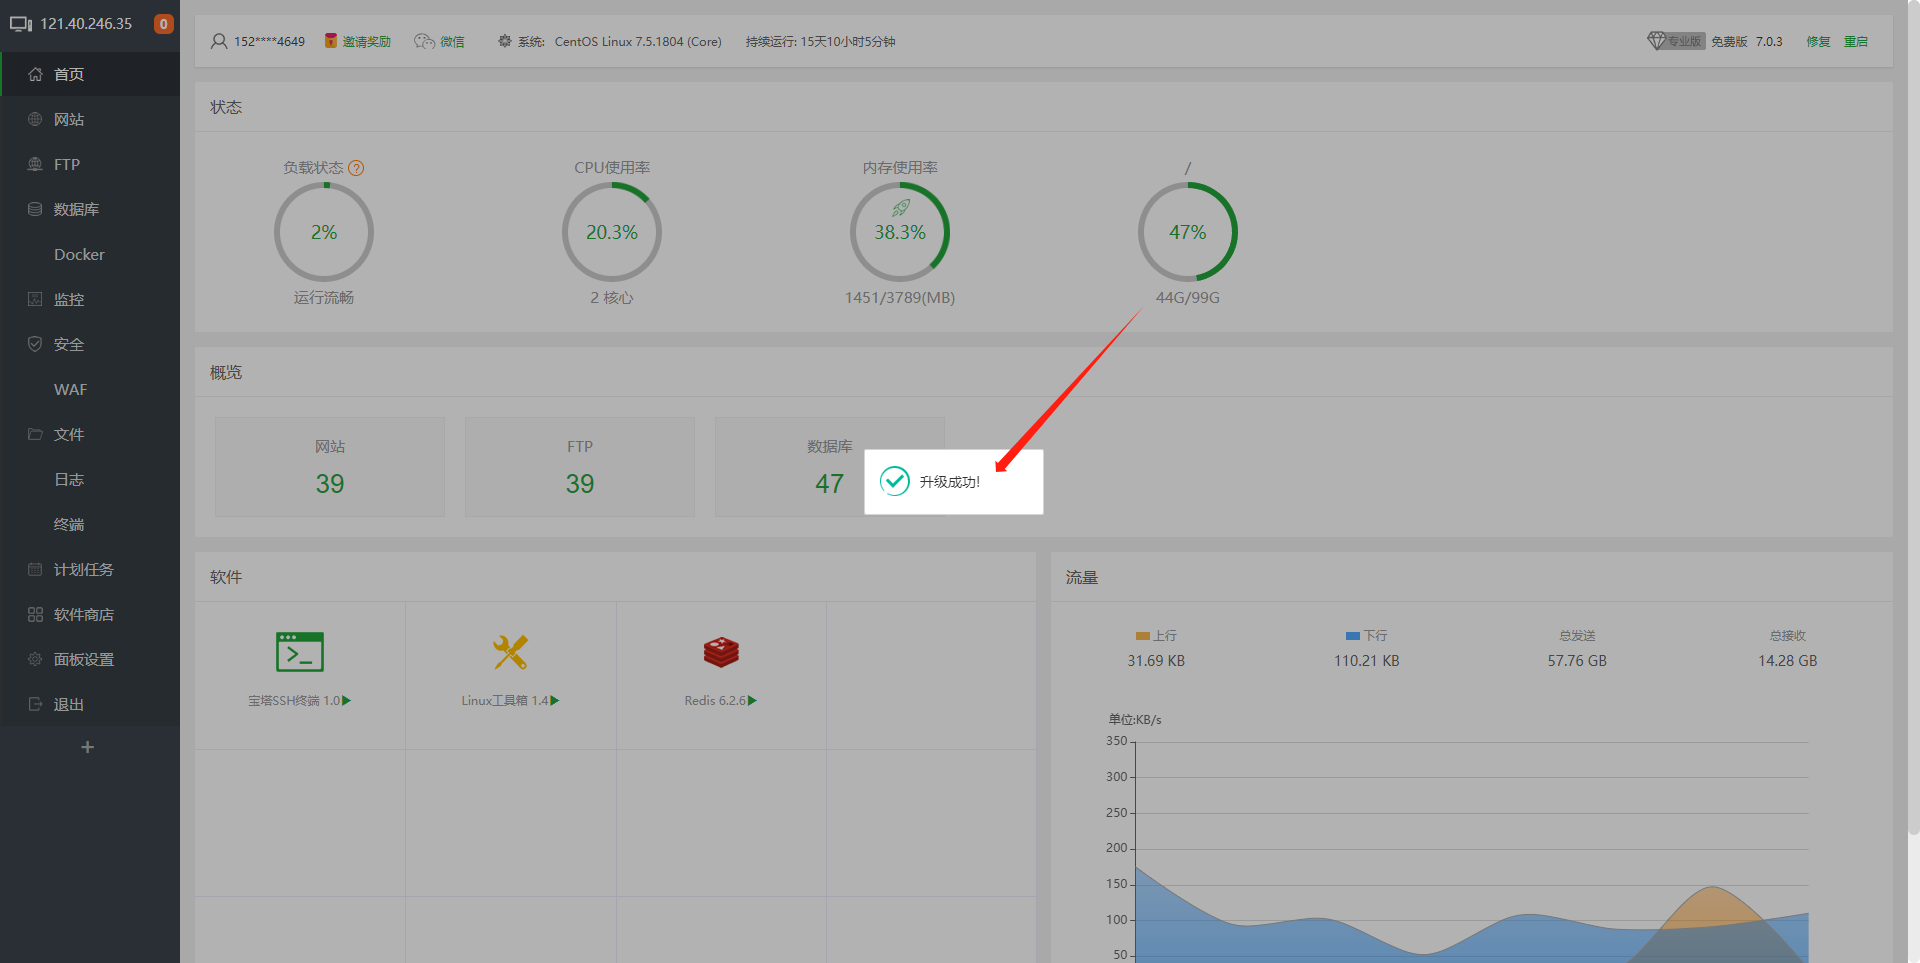Click the Redis software icon

click(x=721, y=652)
